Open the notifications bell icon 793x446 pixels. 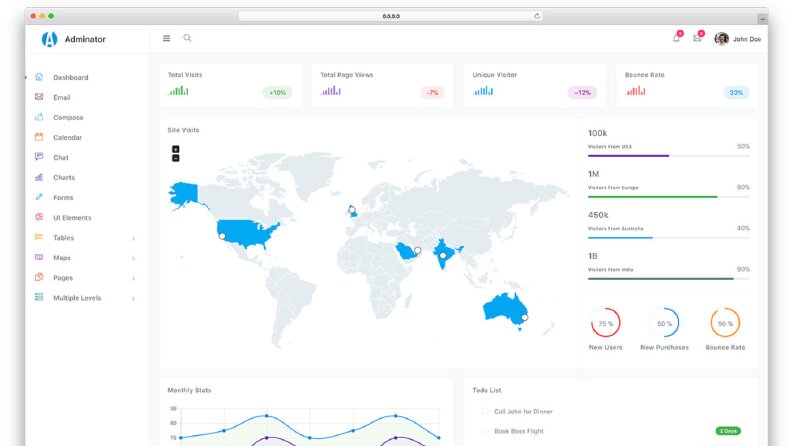[676, 38]
